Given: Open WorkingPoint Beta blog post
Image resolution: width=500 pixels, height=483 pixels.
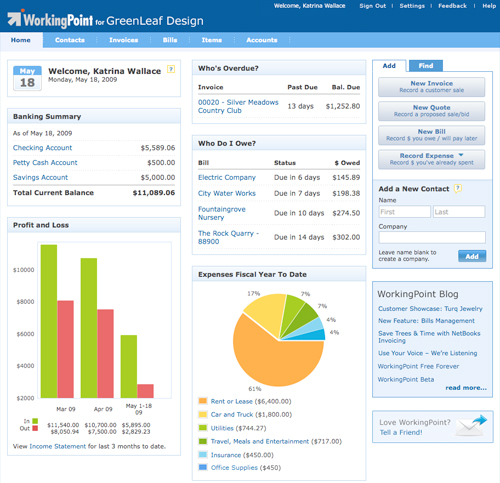Looking at the screenshot, I should pyautogui.click(x=406, y=379).
